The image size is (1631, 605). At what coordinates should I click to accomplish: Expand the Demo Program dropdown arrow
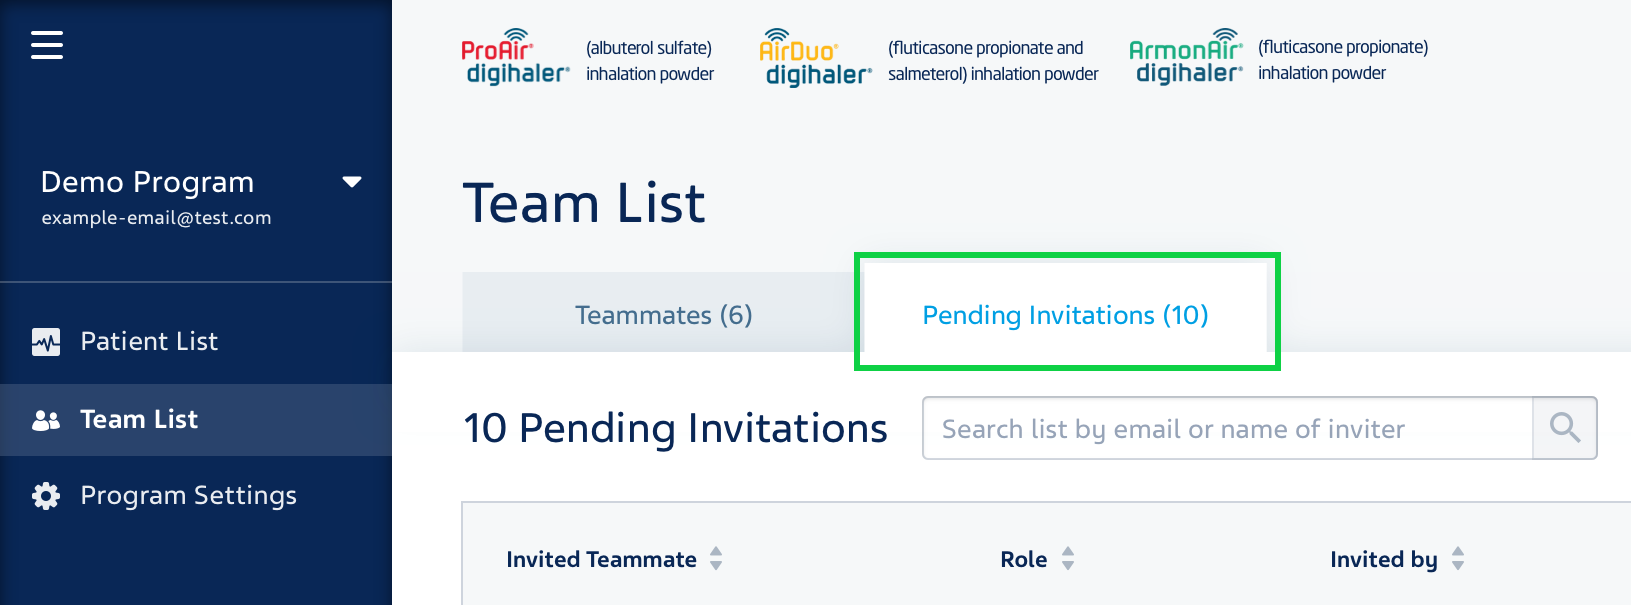tap(352, 182)
